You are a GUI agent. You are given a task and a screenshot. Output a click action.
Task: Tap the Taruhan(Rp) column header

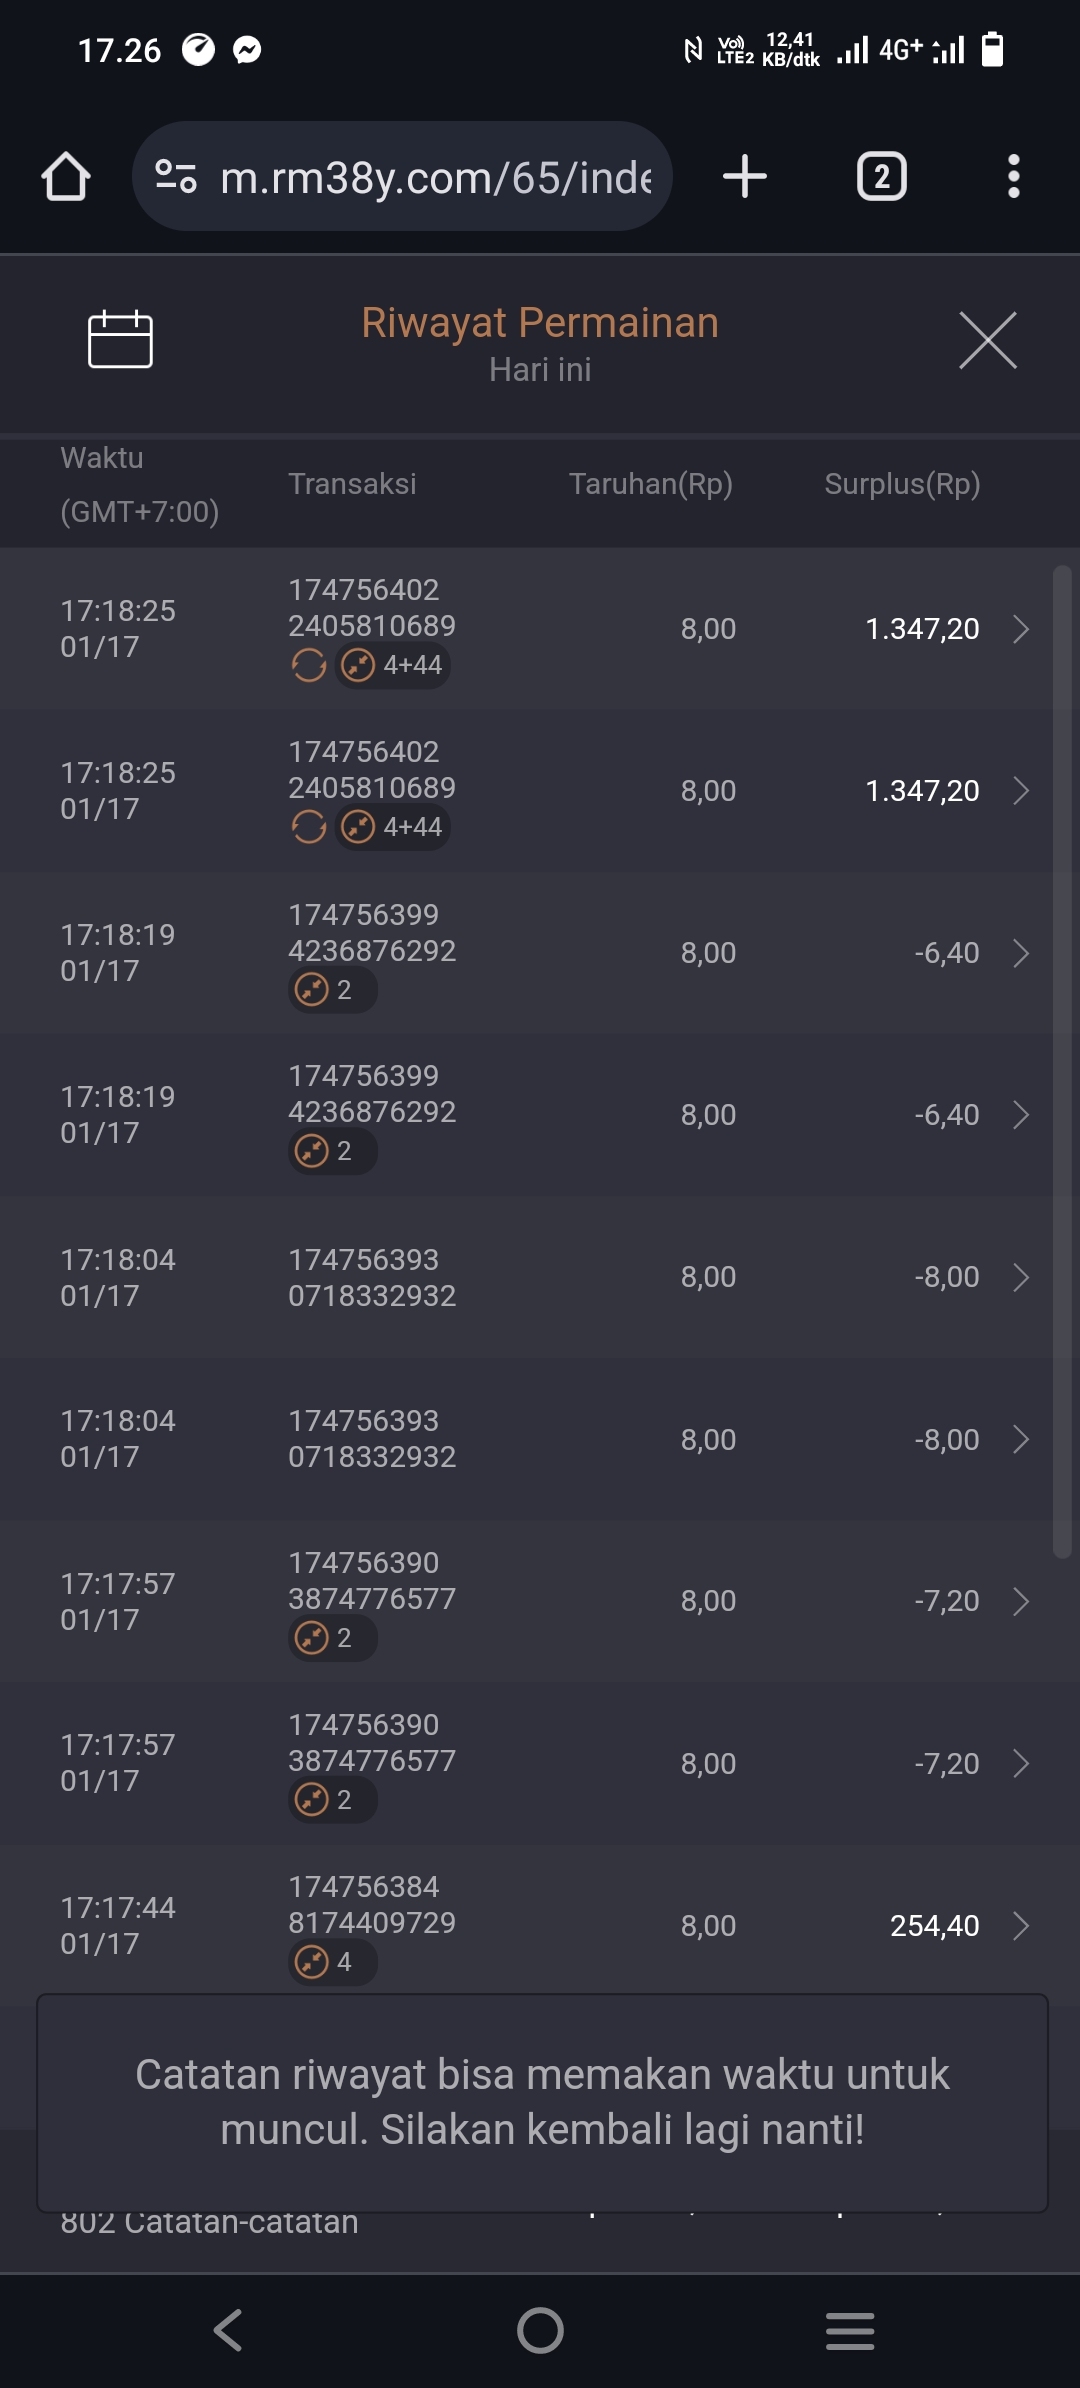click(650, 484)
